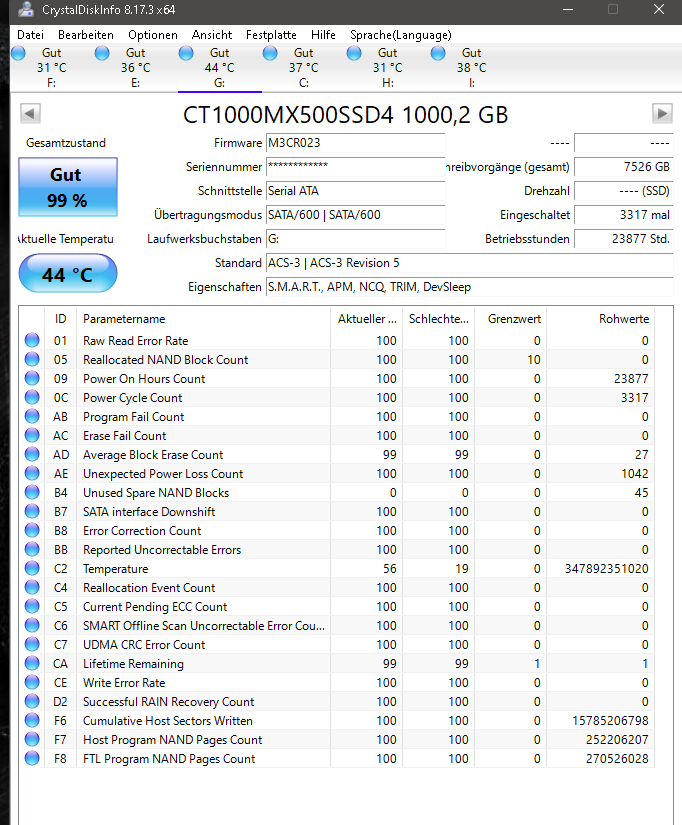Click status icon of Power On Hours Count
This screenshot has height=825, width=682.
(32, 378)
